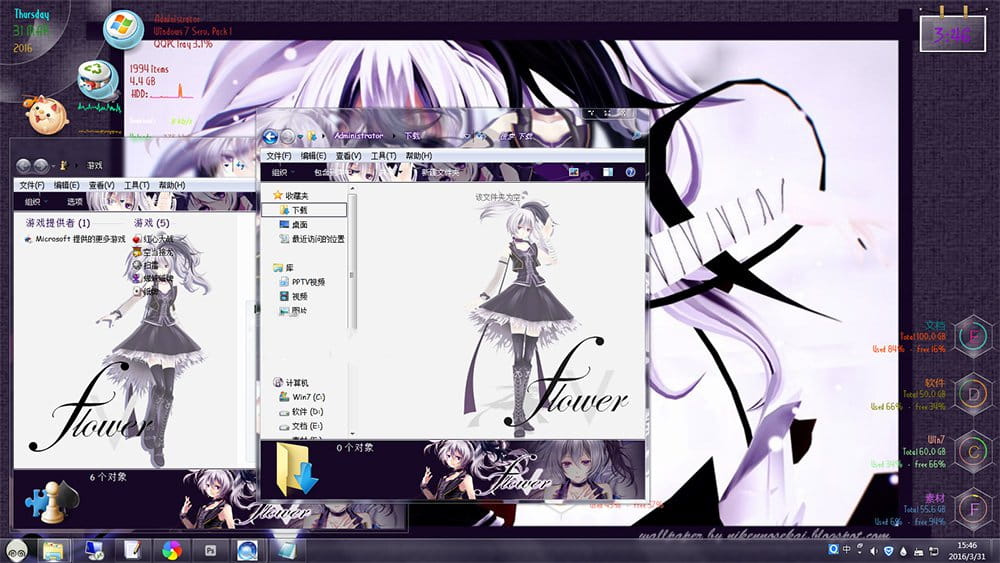The image size is (1000, 563).
Task: Click search box in 下载 window
Action: 568,136
